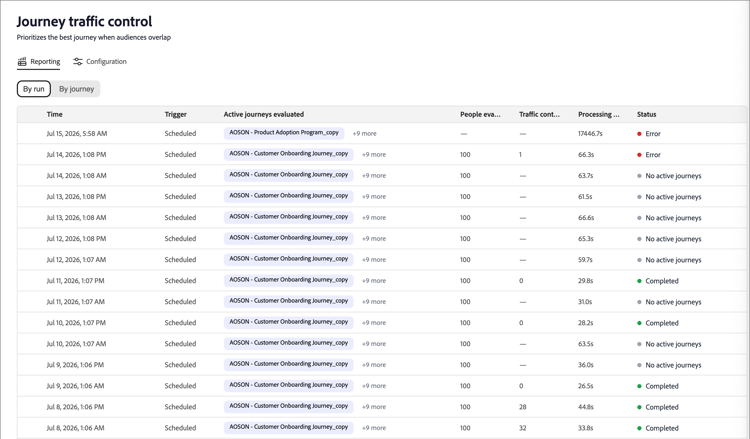Sort by Time column header

tap(55, 114)
